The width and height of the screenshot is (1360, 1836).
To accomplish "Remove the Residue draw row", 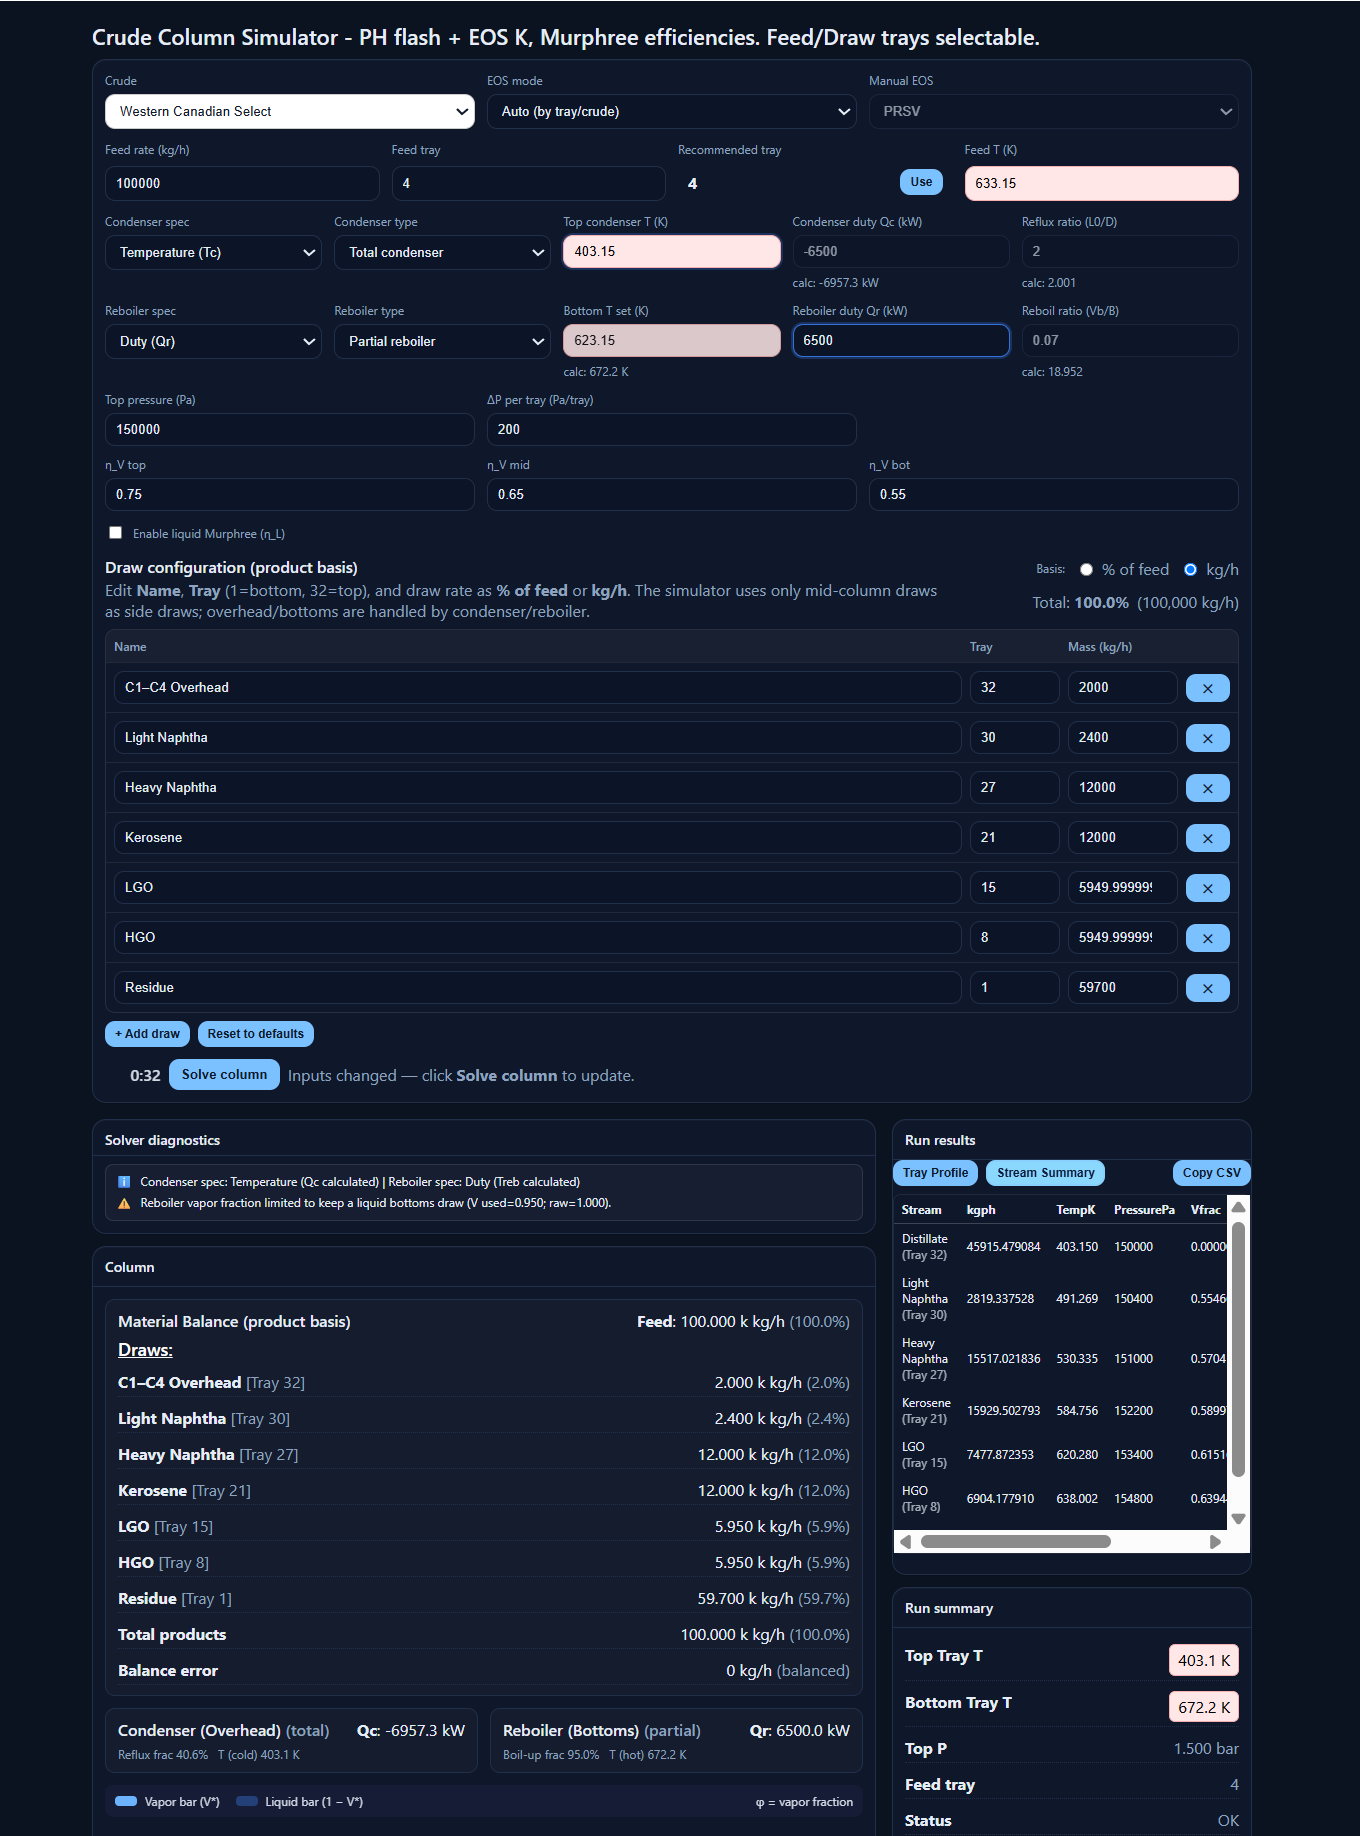I will pos(1207,988).
